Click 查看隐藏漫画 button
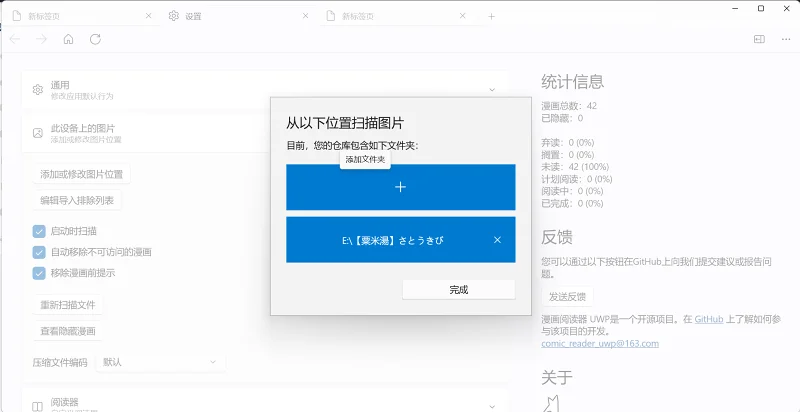Viewport: 800px width, 412px height. pos(68,331)
